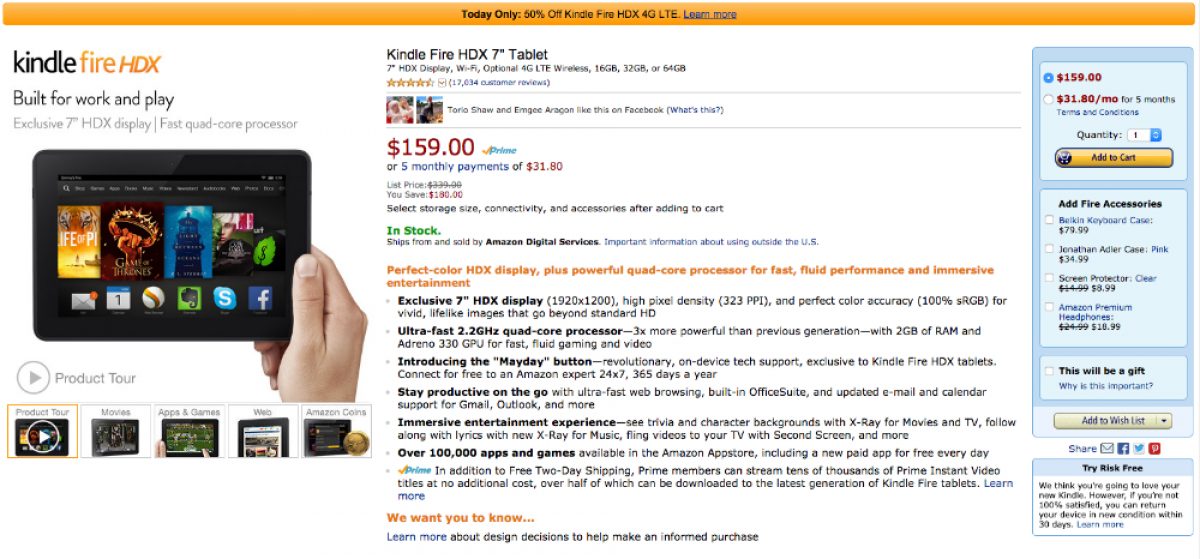Share on Pinterest icon
Image resolution: width=1200 pixels, height=559 pixels.
pos(1155,449)
